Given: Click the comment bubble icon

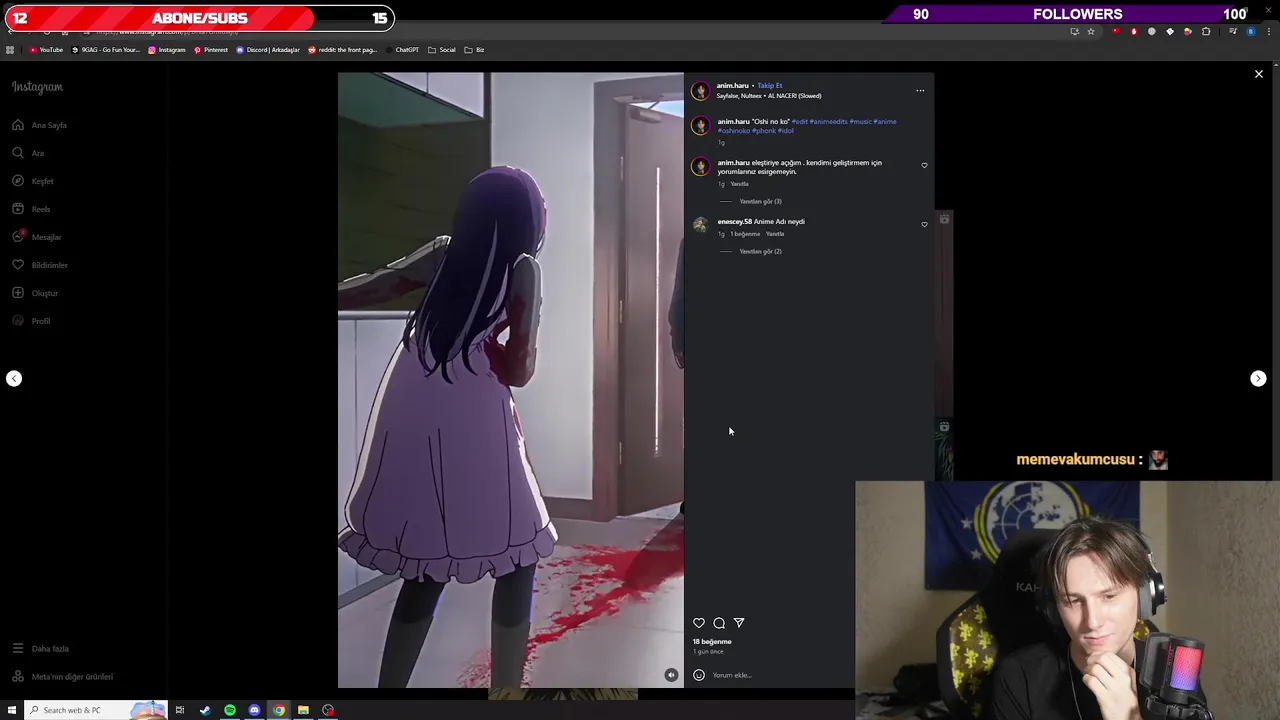Looking at the screenshot, I should click(719, 623).
